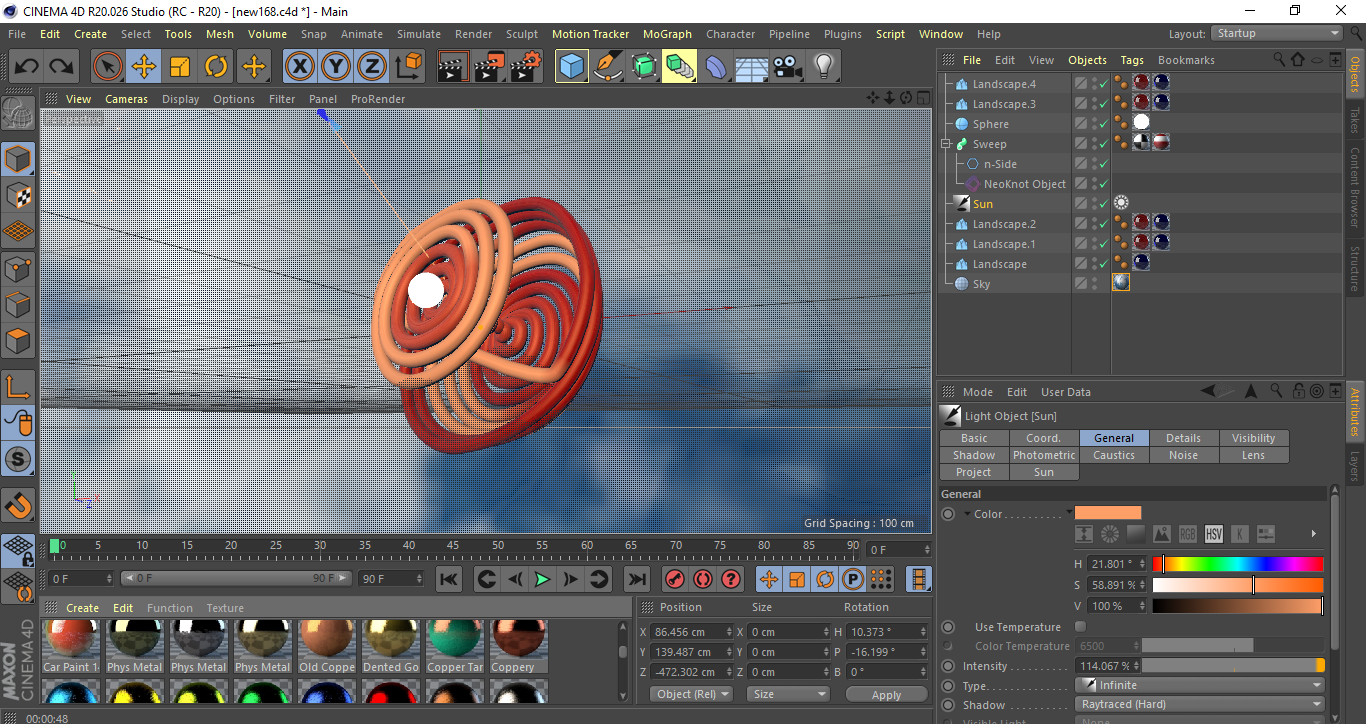The height and width of the screenshot is (724, 1366).
Task: Open the Size mode dropdown
Action: [x=789, y=694]
